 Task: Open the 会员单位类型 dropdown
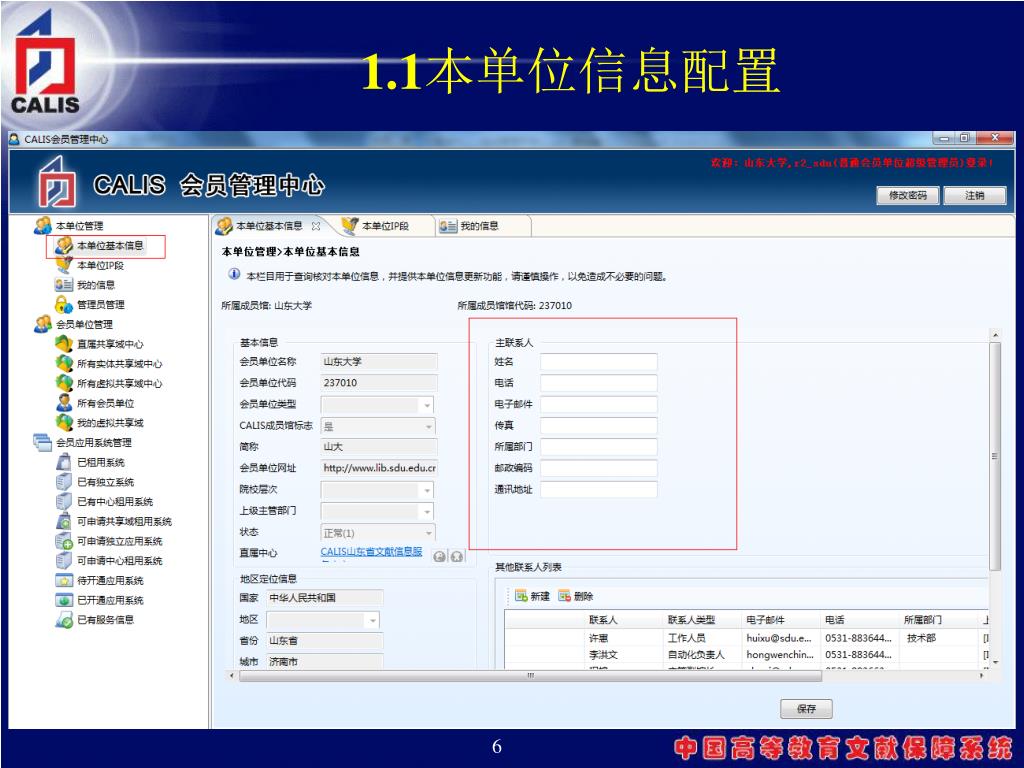(427, 406)
